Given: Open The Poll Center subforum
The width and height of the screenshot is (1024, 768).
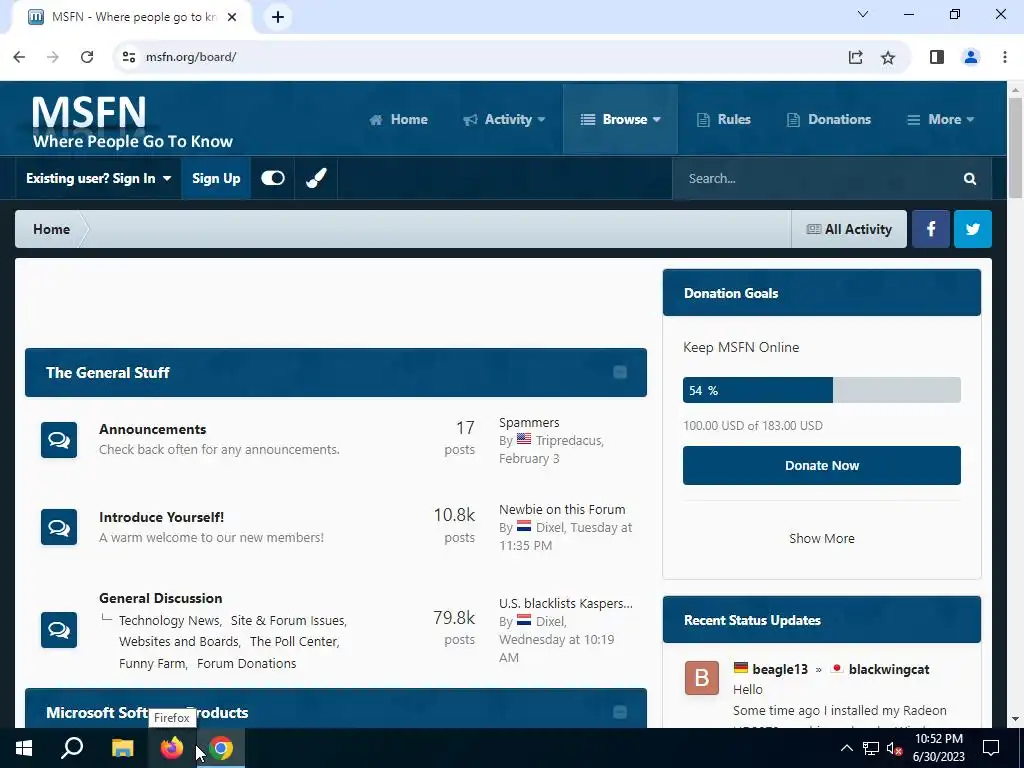Looking at the screenshot, I should point(293,641).
